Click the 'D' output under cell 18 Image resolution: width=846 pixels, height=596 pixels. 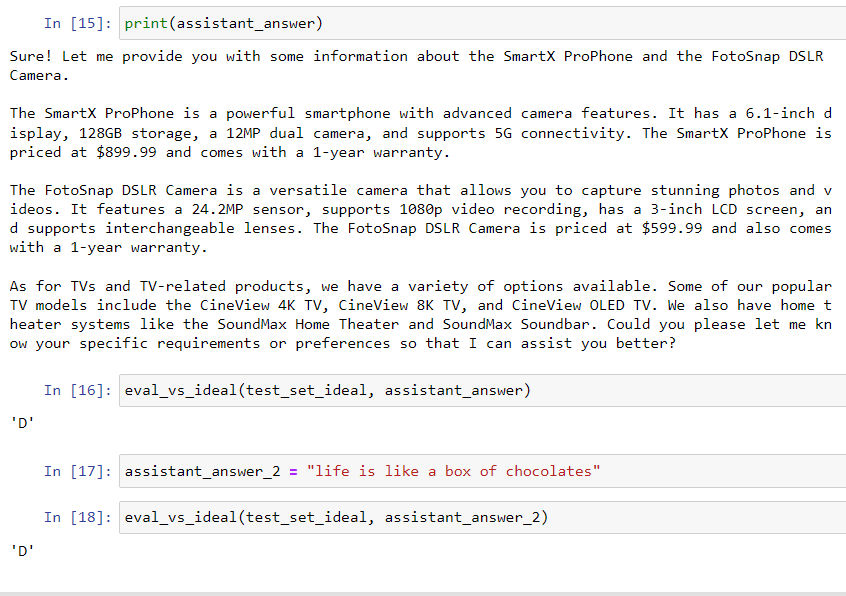point(22,551)
